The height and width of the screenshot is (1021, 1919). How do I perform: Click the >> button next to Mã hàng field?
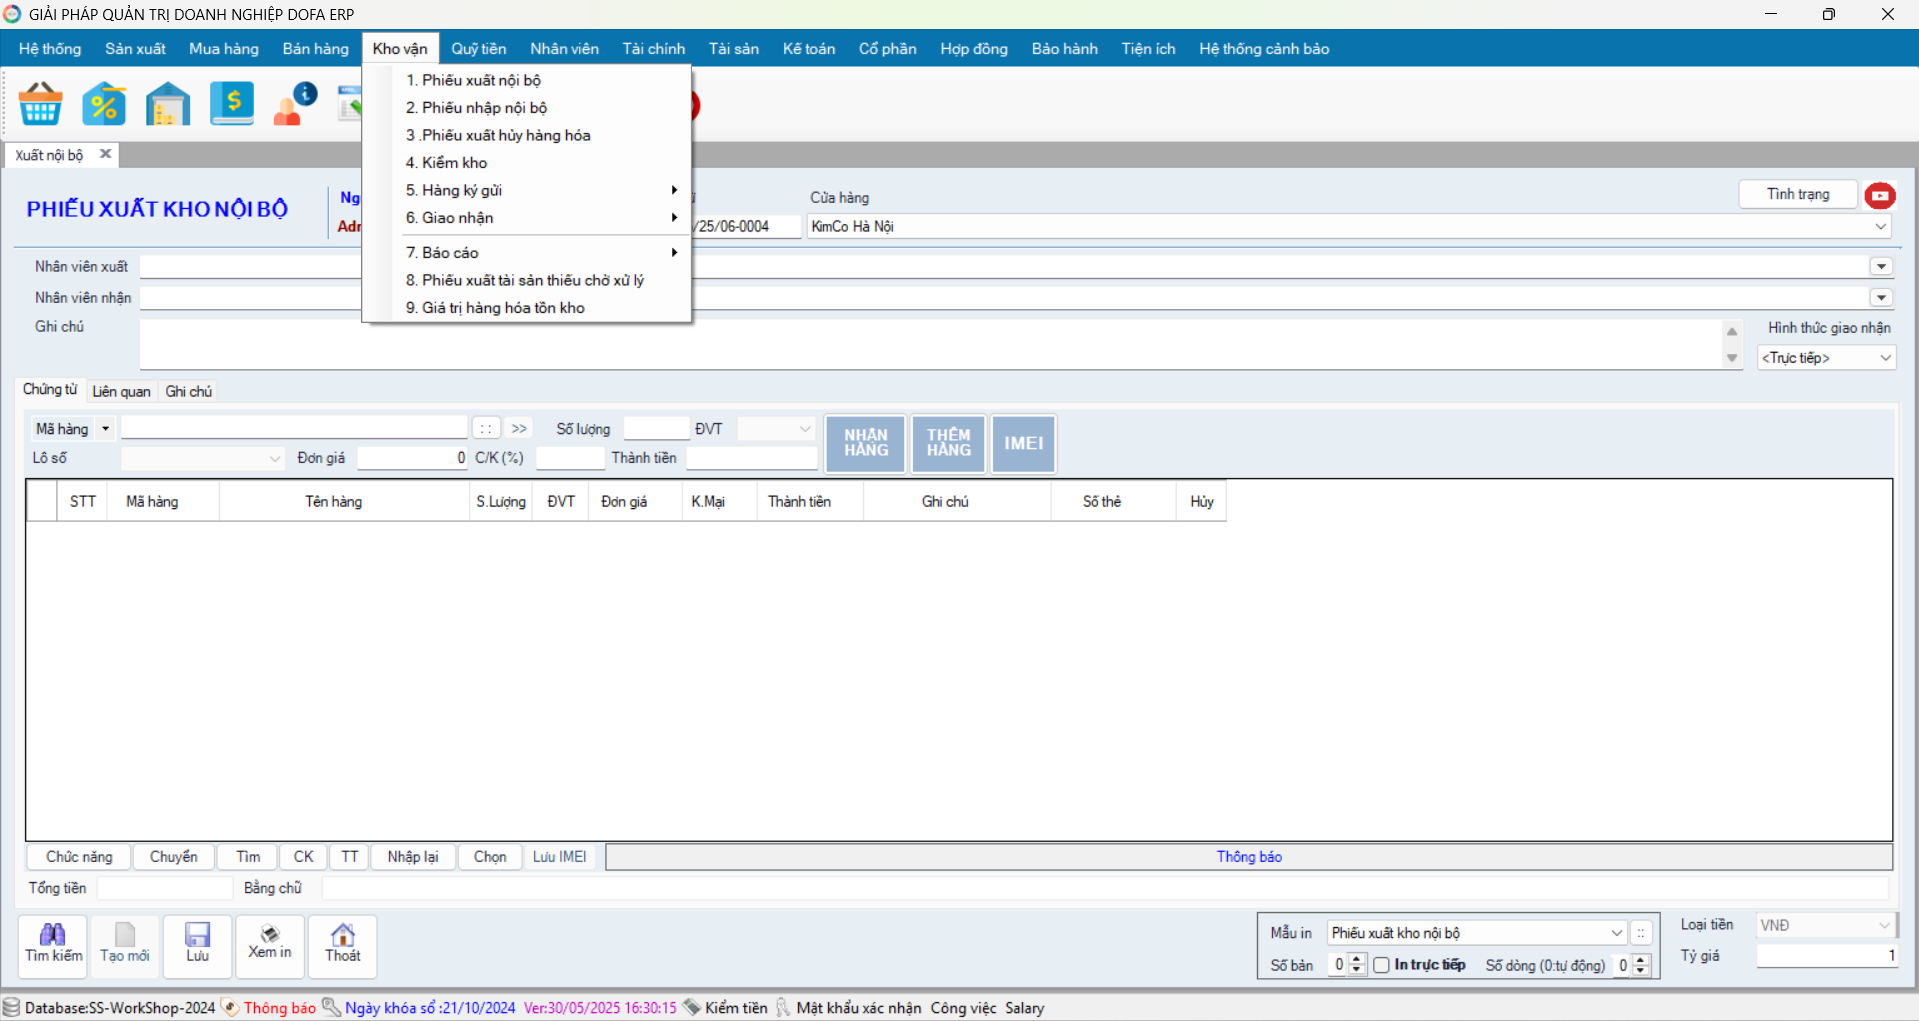[519, 429]
